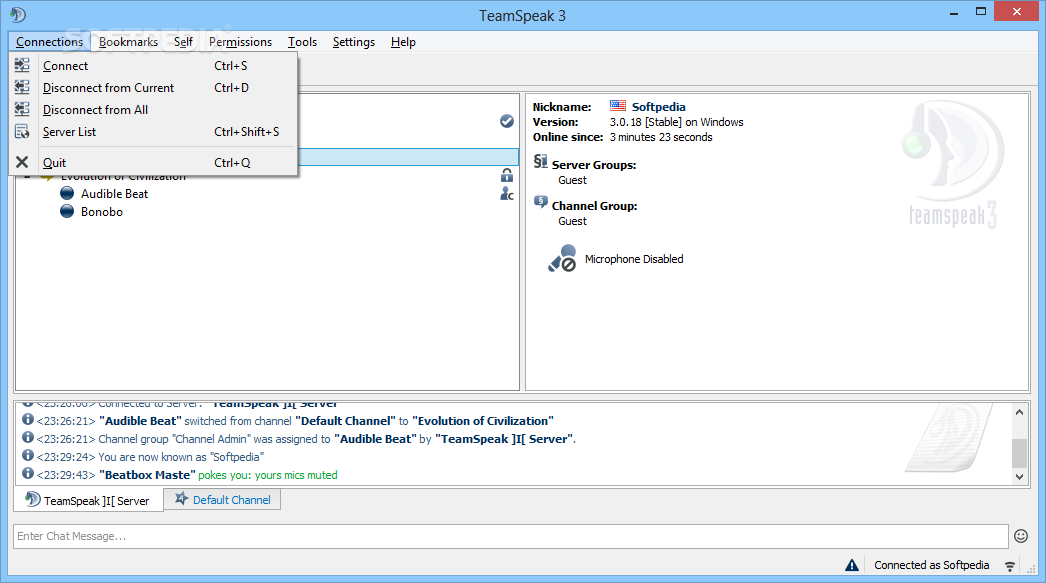Switch to the Default Channel chat tab
1046x583 pixels.
coord(222,500)
